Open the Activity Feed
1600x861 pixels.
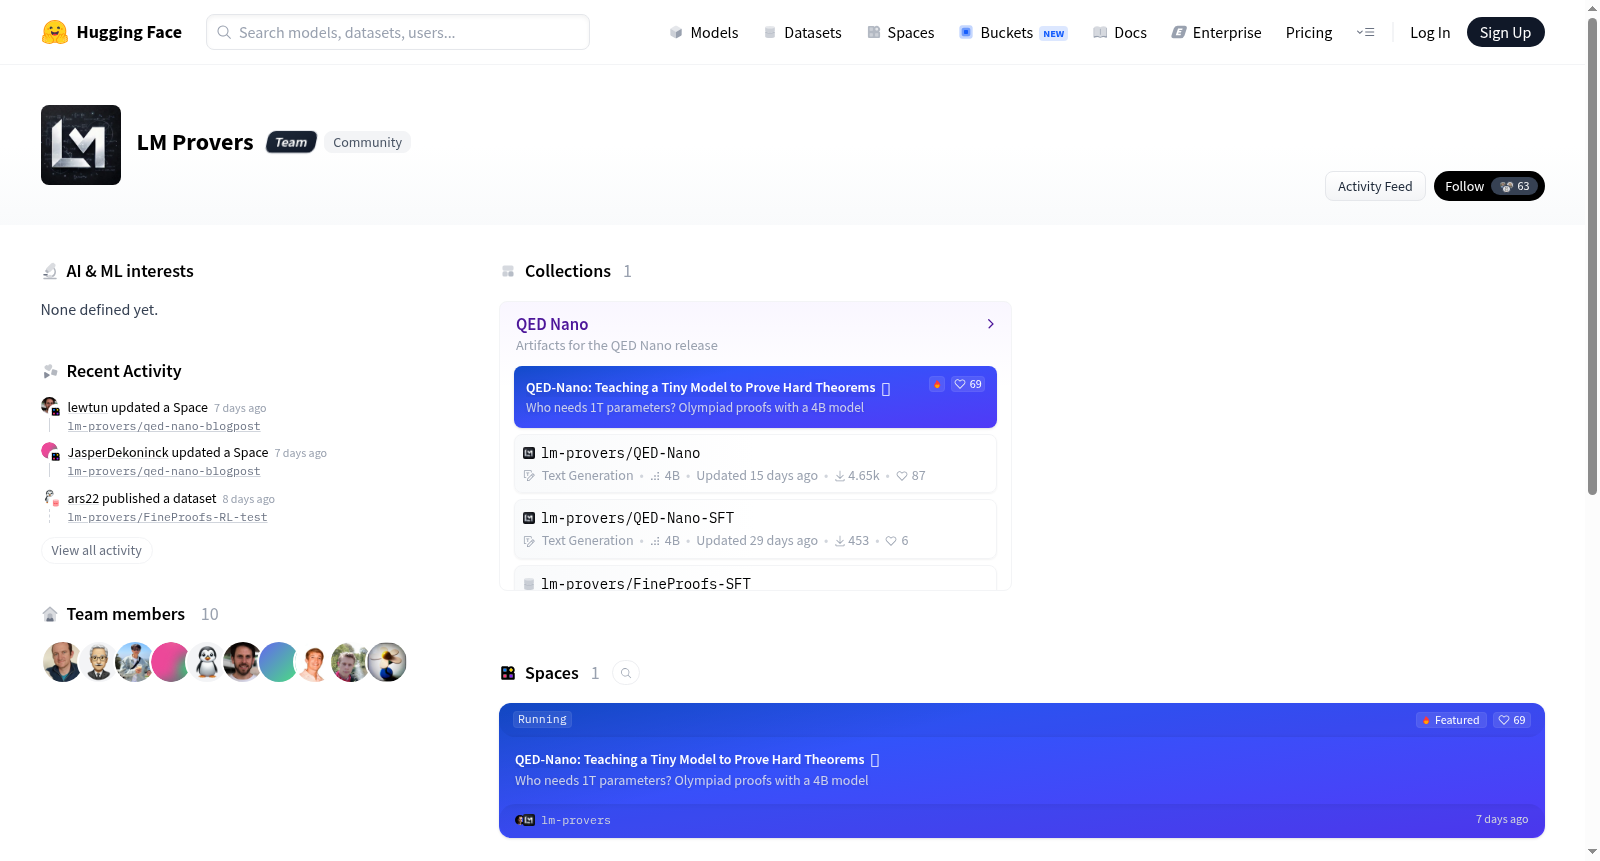click(x=1375, y=186)
